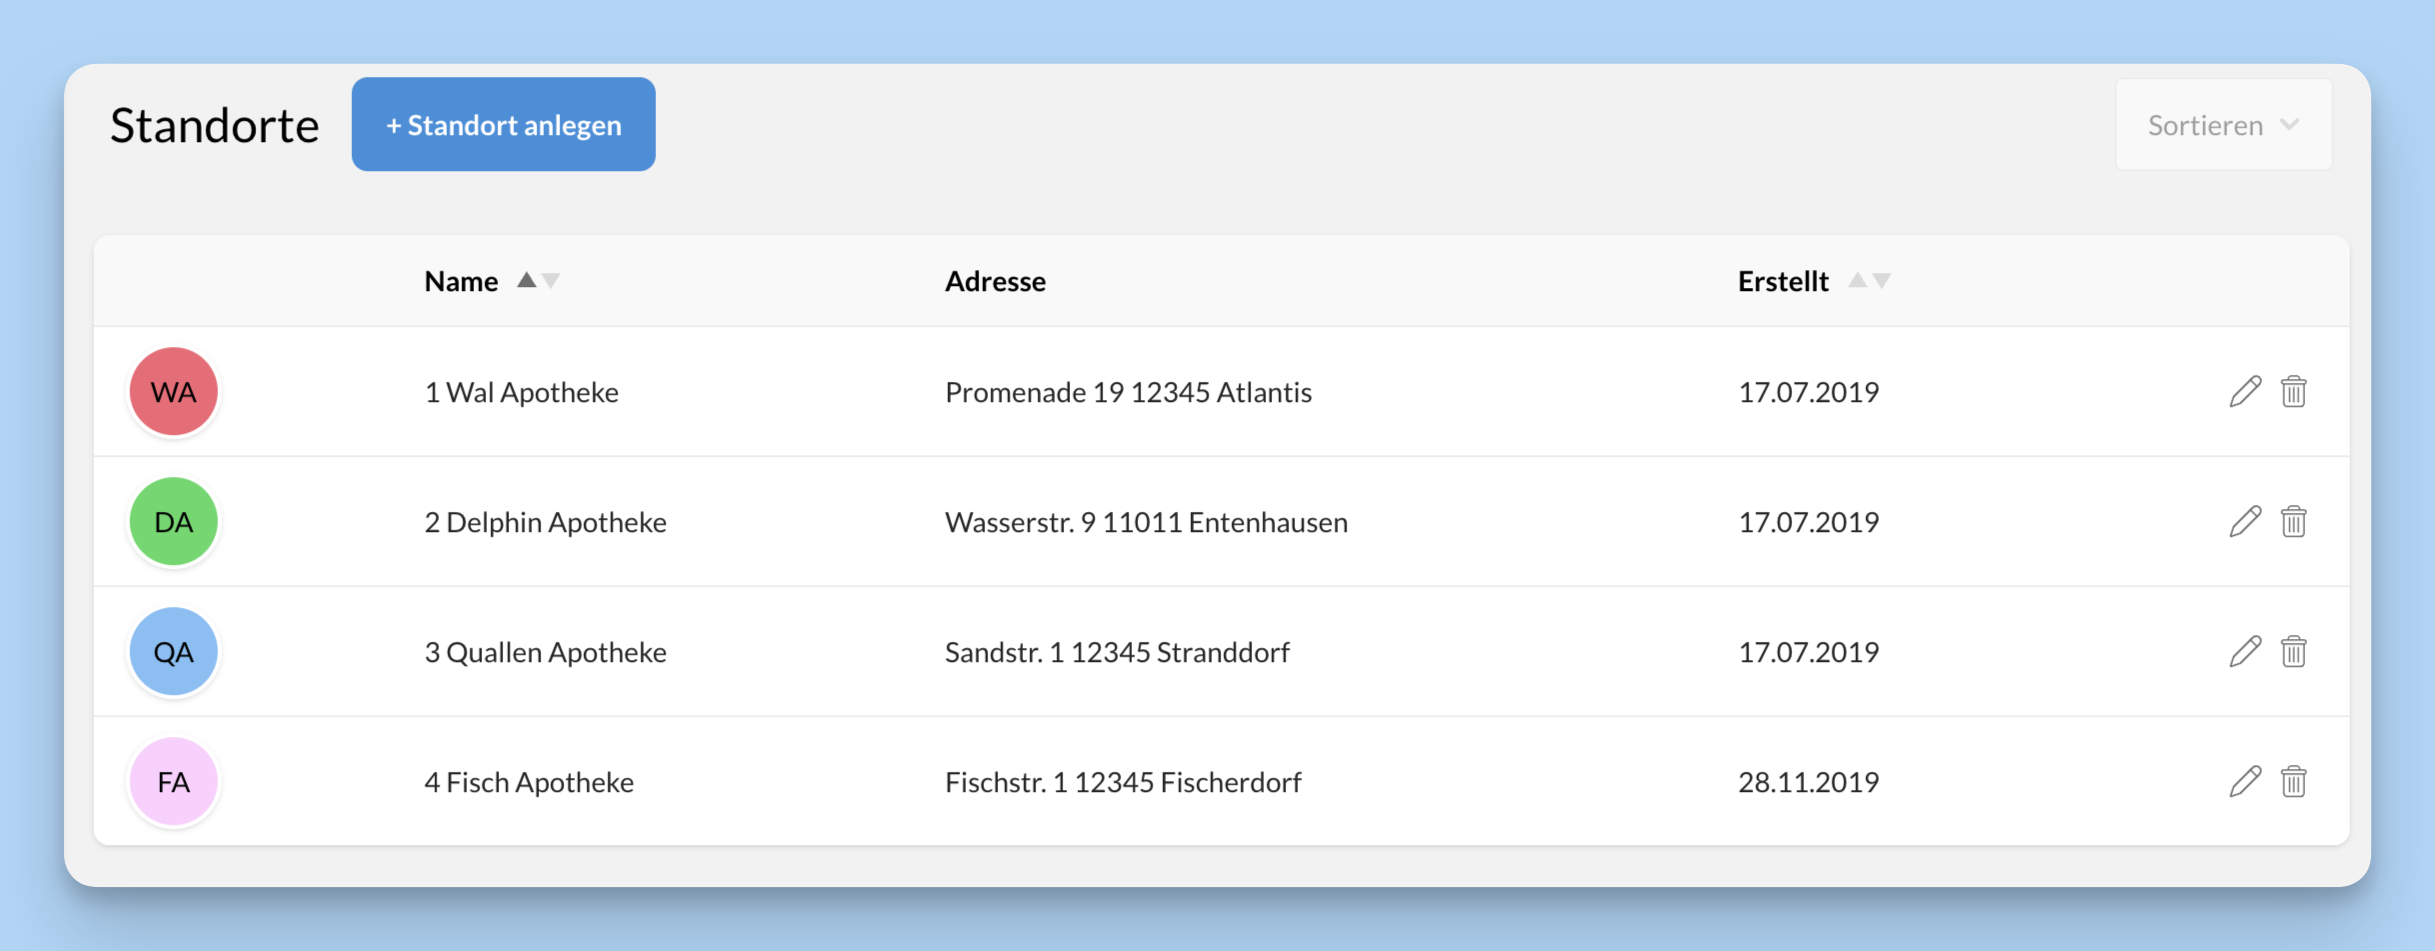Click pencil icon for Delphin Apotheke
This screenshot has width=2435, height=951.
[2244, 521]
